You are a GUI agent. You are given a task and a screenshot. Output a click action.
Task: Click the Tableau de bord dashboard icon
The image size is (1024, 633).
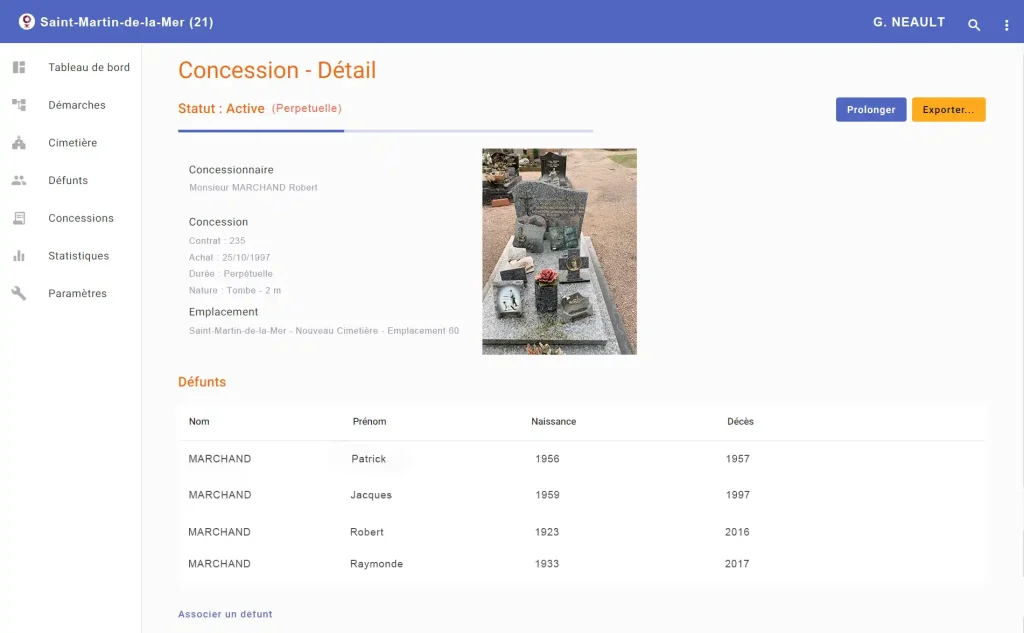coord(19,68)
